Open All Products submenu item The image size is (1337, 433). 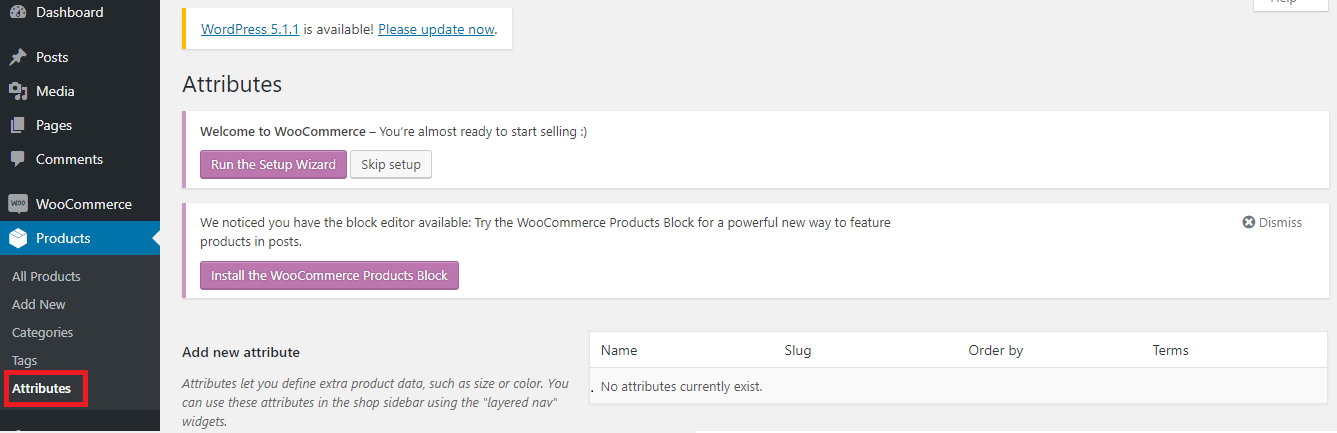click(46, 276)
